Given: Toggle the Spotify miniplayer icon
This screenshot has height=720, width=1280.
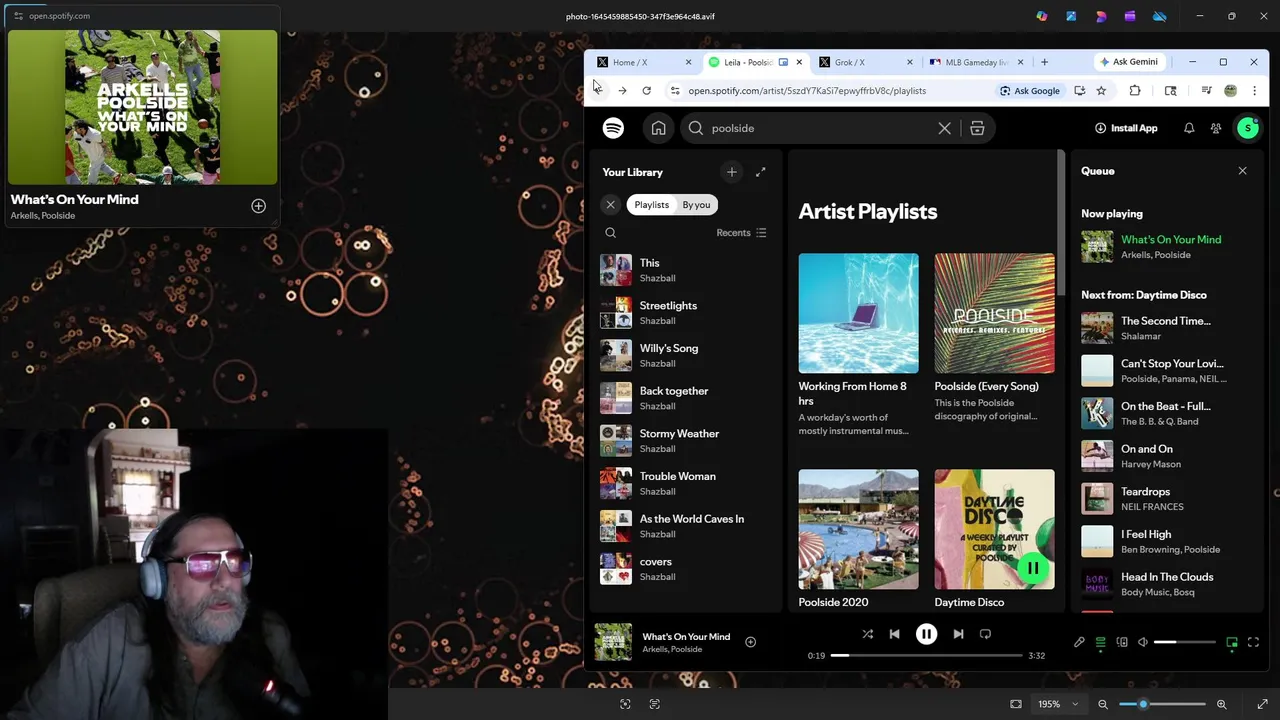Looking at the screenshot, I should click(x=1232, y=642).
